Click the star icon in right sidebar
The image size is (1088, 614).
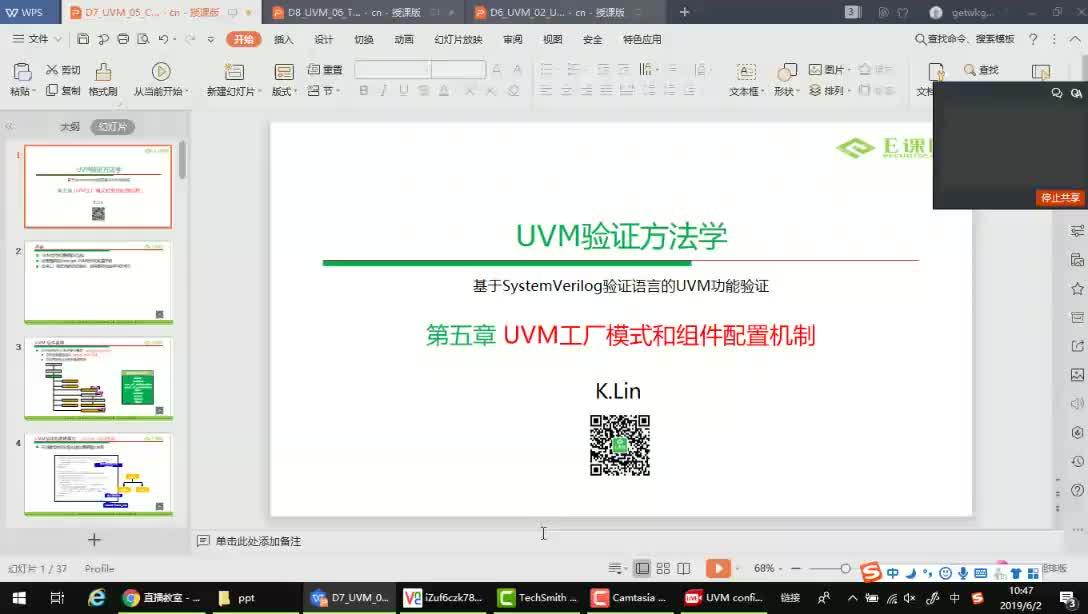click(1077, 289)
